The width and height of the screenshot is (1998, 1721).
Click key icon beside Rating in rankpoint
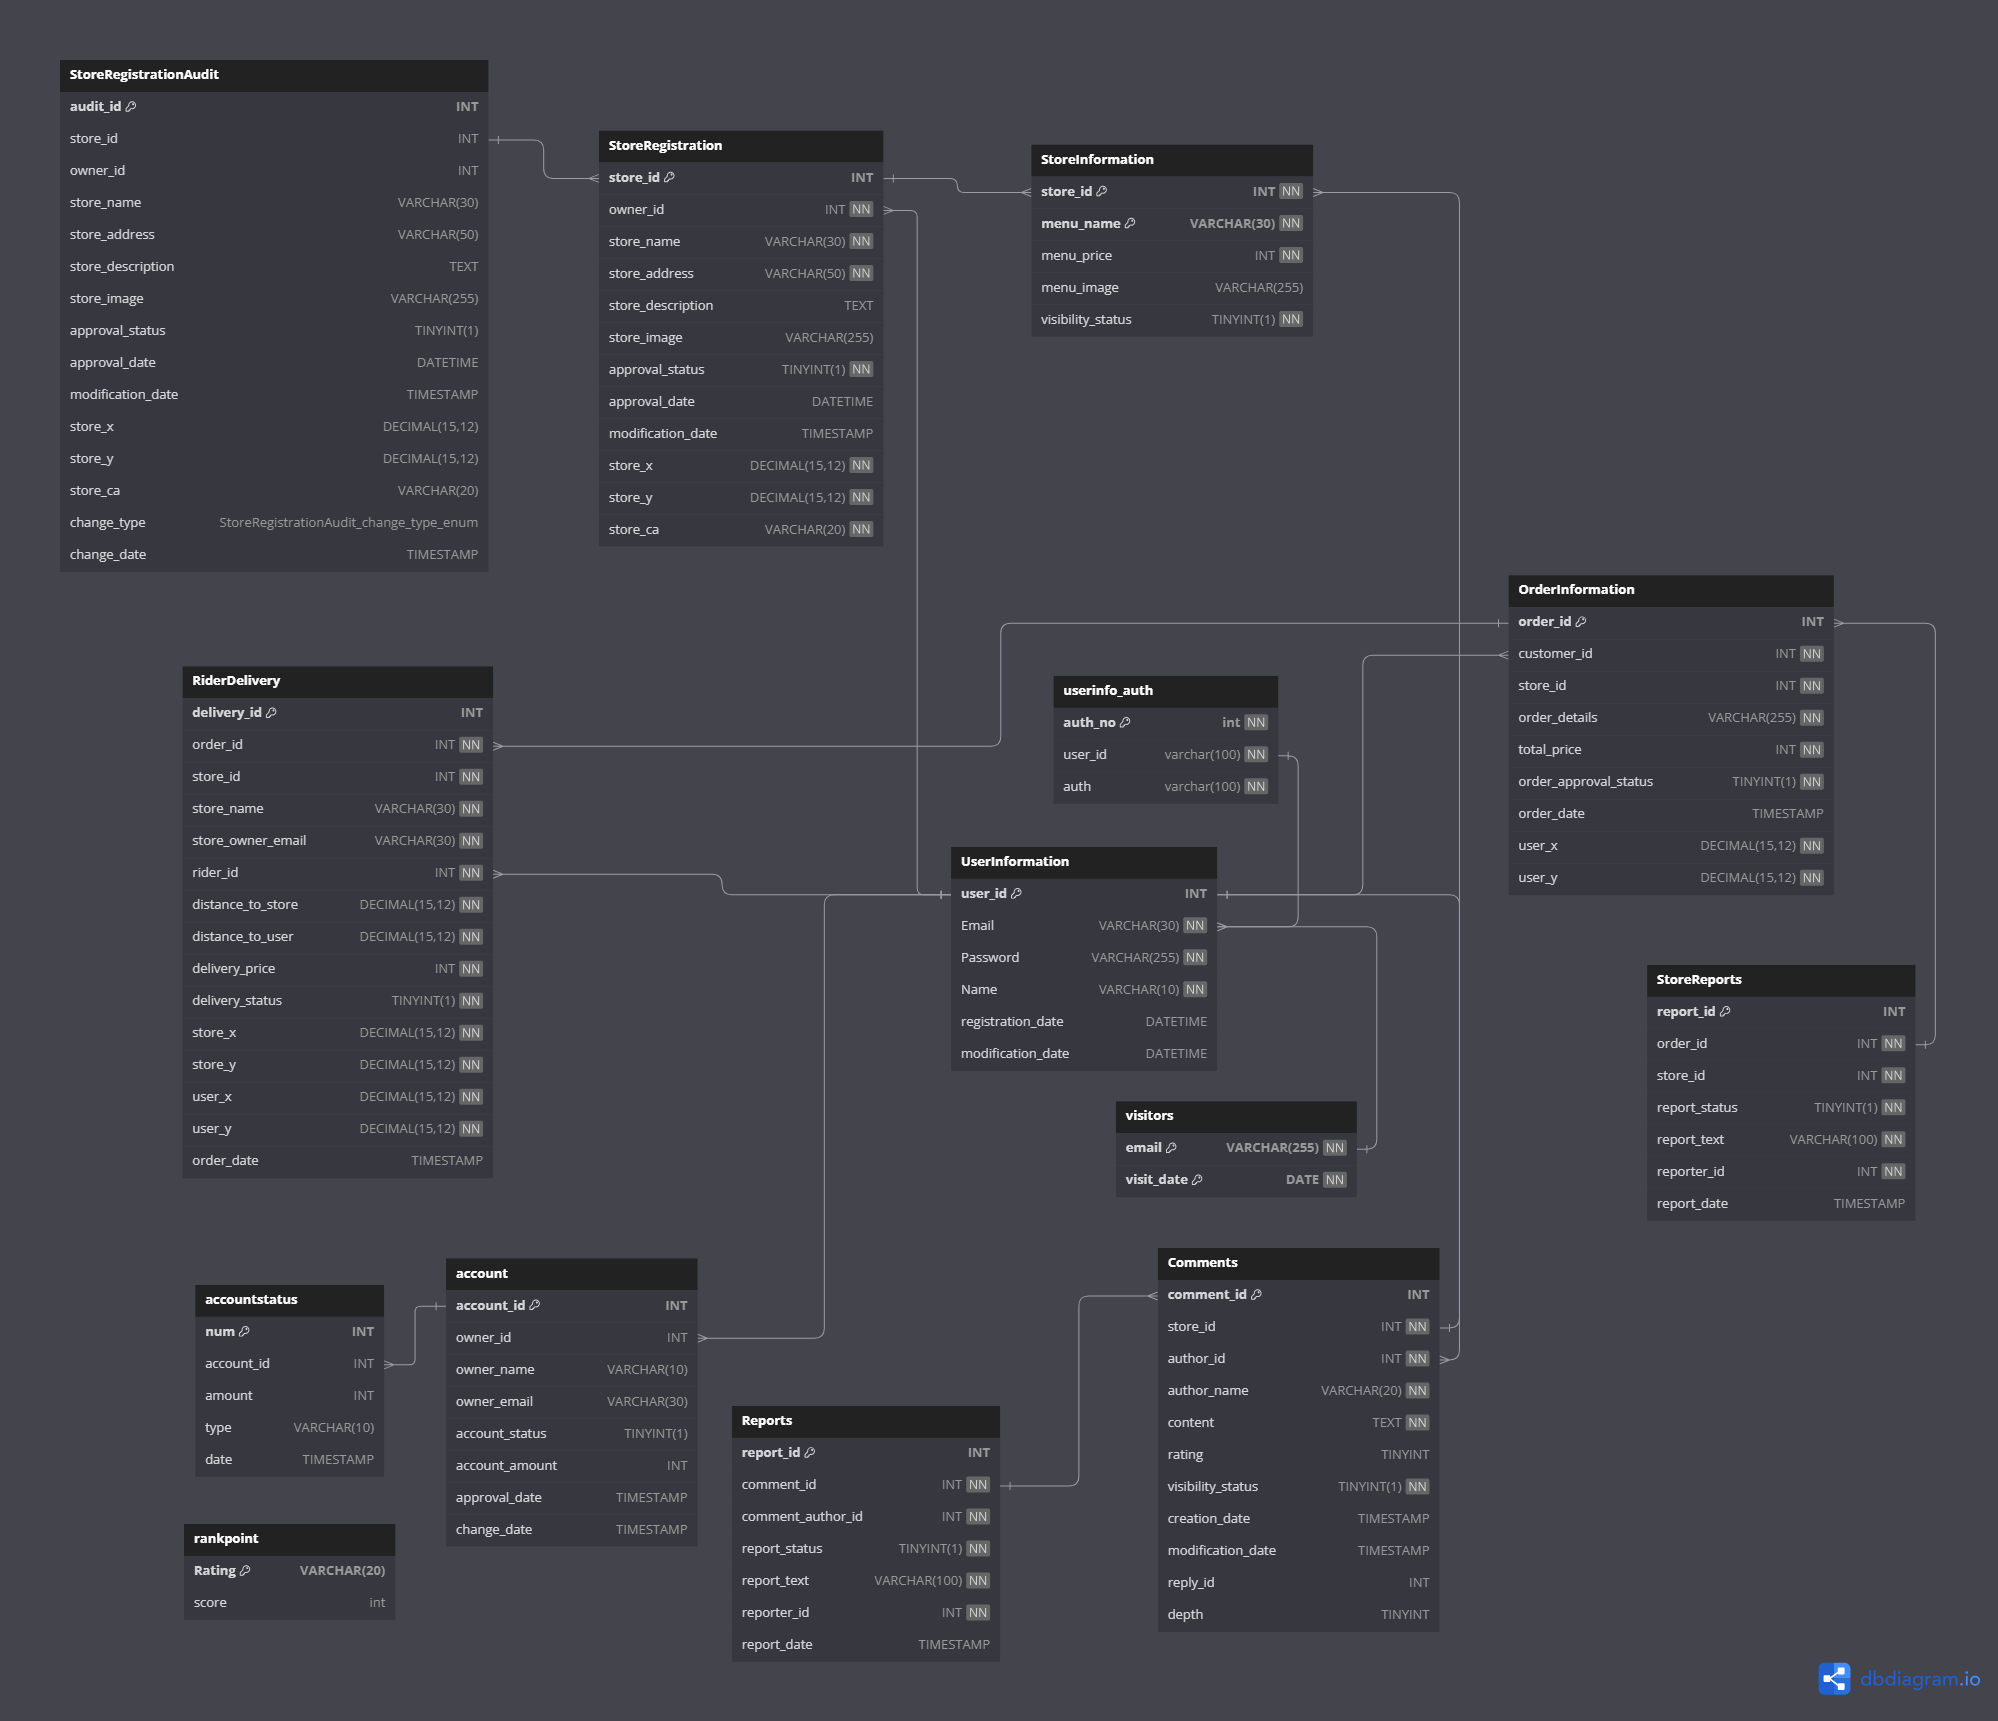245,1570
